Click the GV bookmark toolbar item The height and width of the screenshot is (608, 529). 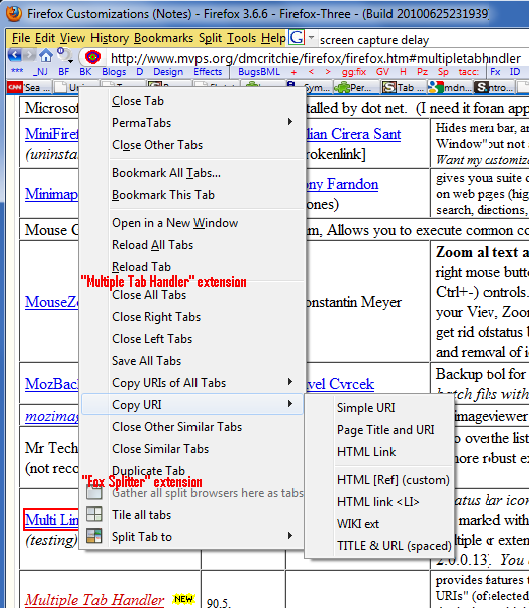(x=382, y=72)
